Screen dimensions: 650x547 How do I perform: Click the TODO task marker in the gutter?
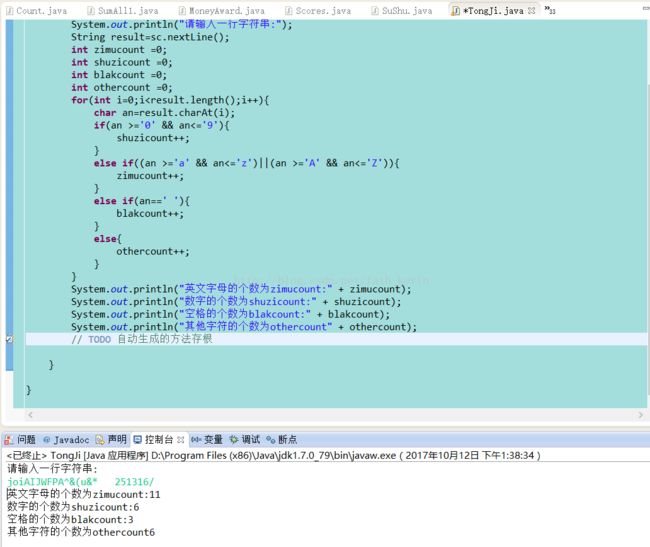(9, 340)
